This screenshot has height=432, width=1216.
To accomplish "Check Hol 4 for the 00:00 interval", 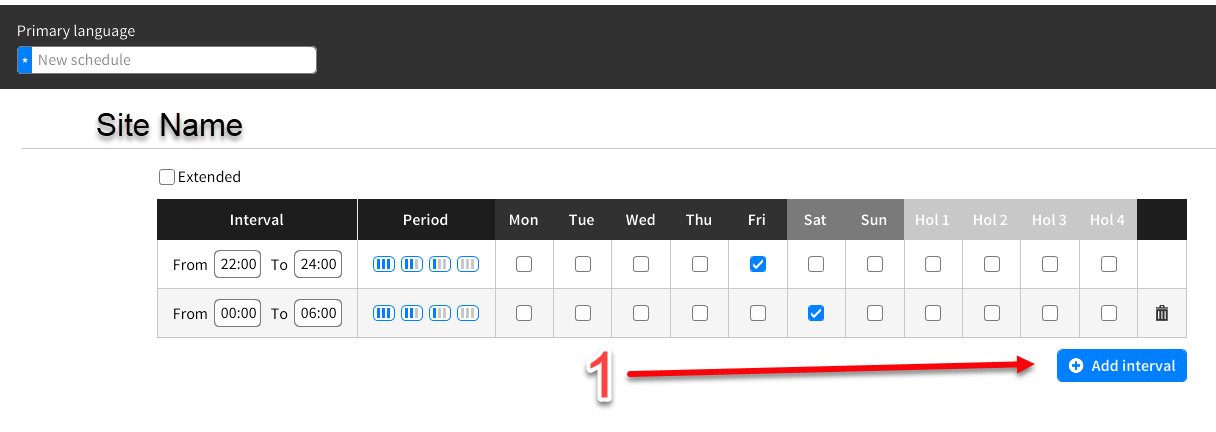I will [1108, 313].
